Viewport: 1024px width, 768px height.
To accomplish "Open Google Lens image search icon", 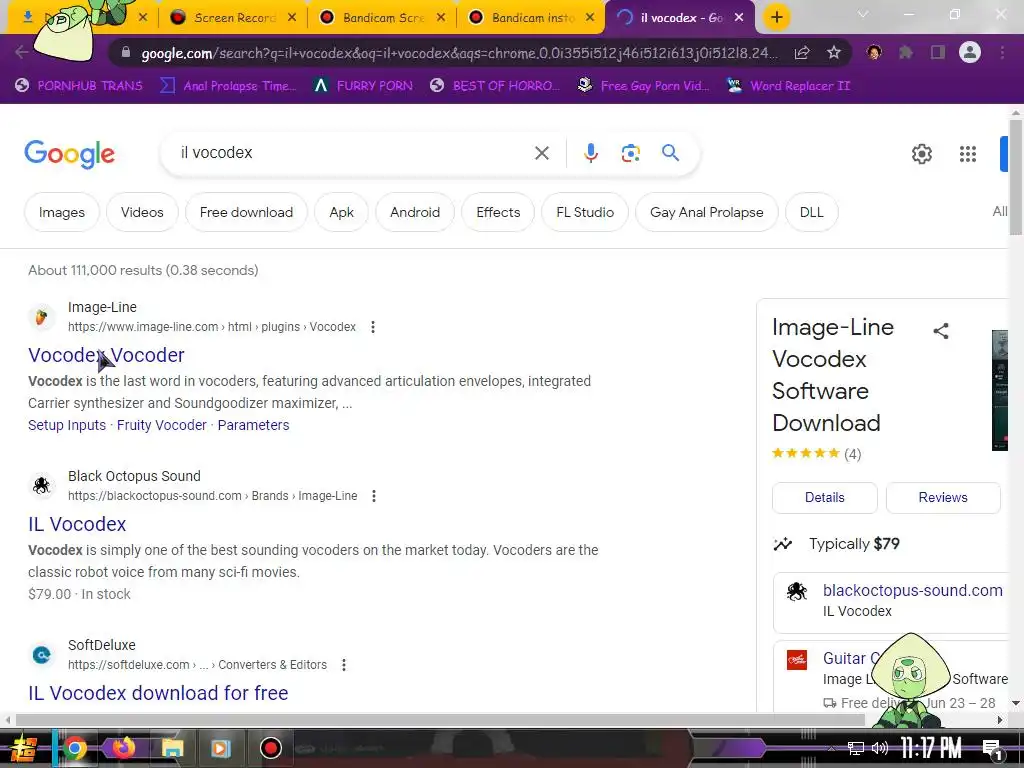I will point(630,153).
